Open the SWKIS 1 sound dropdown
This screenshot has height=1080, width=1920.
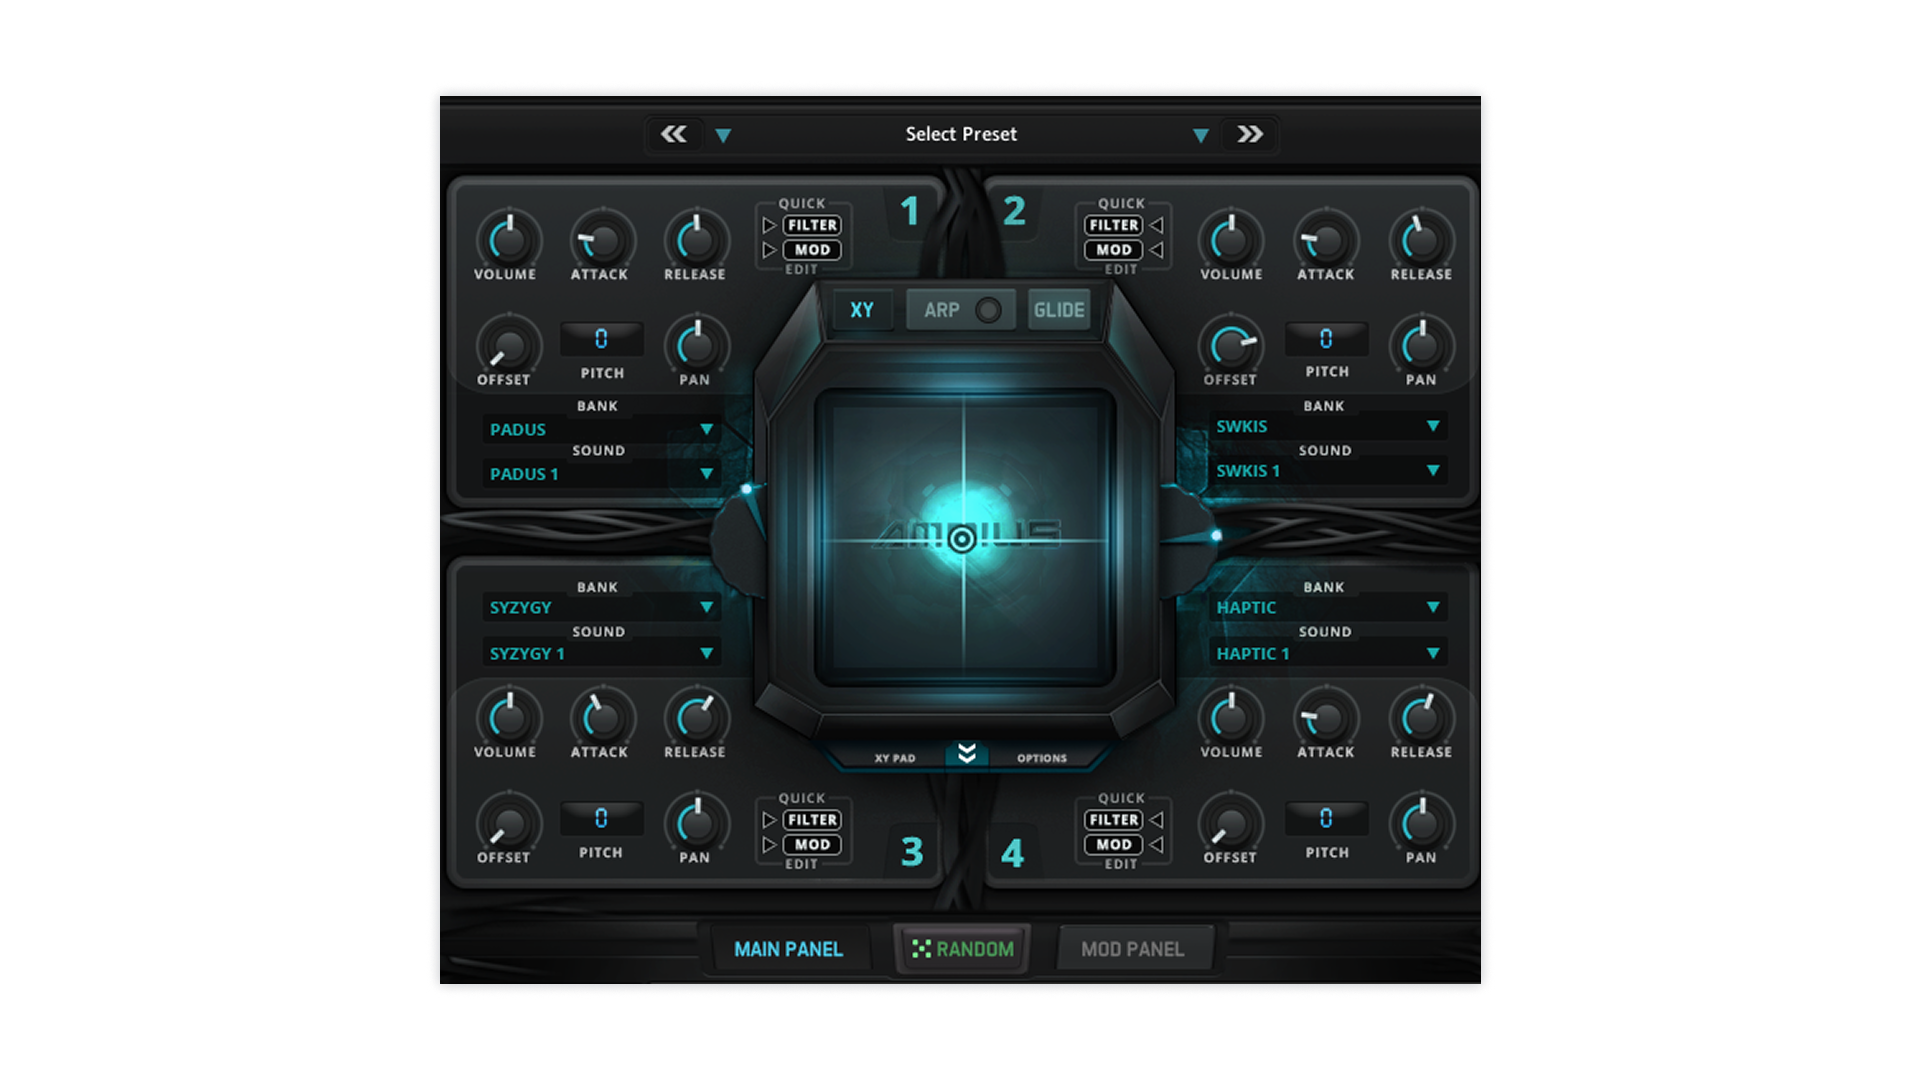[x=1432, y=470]
